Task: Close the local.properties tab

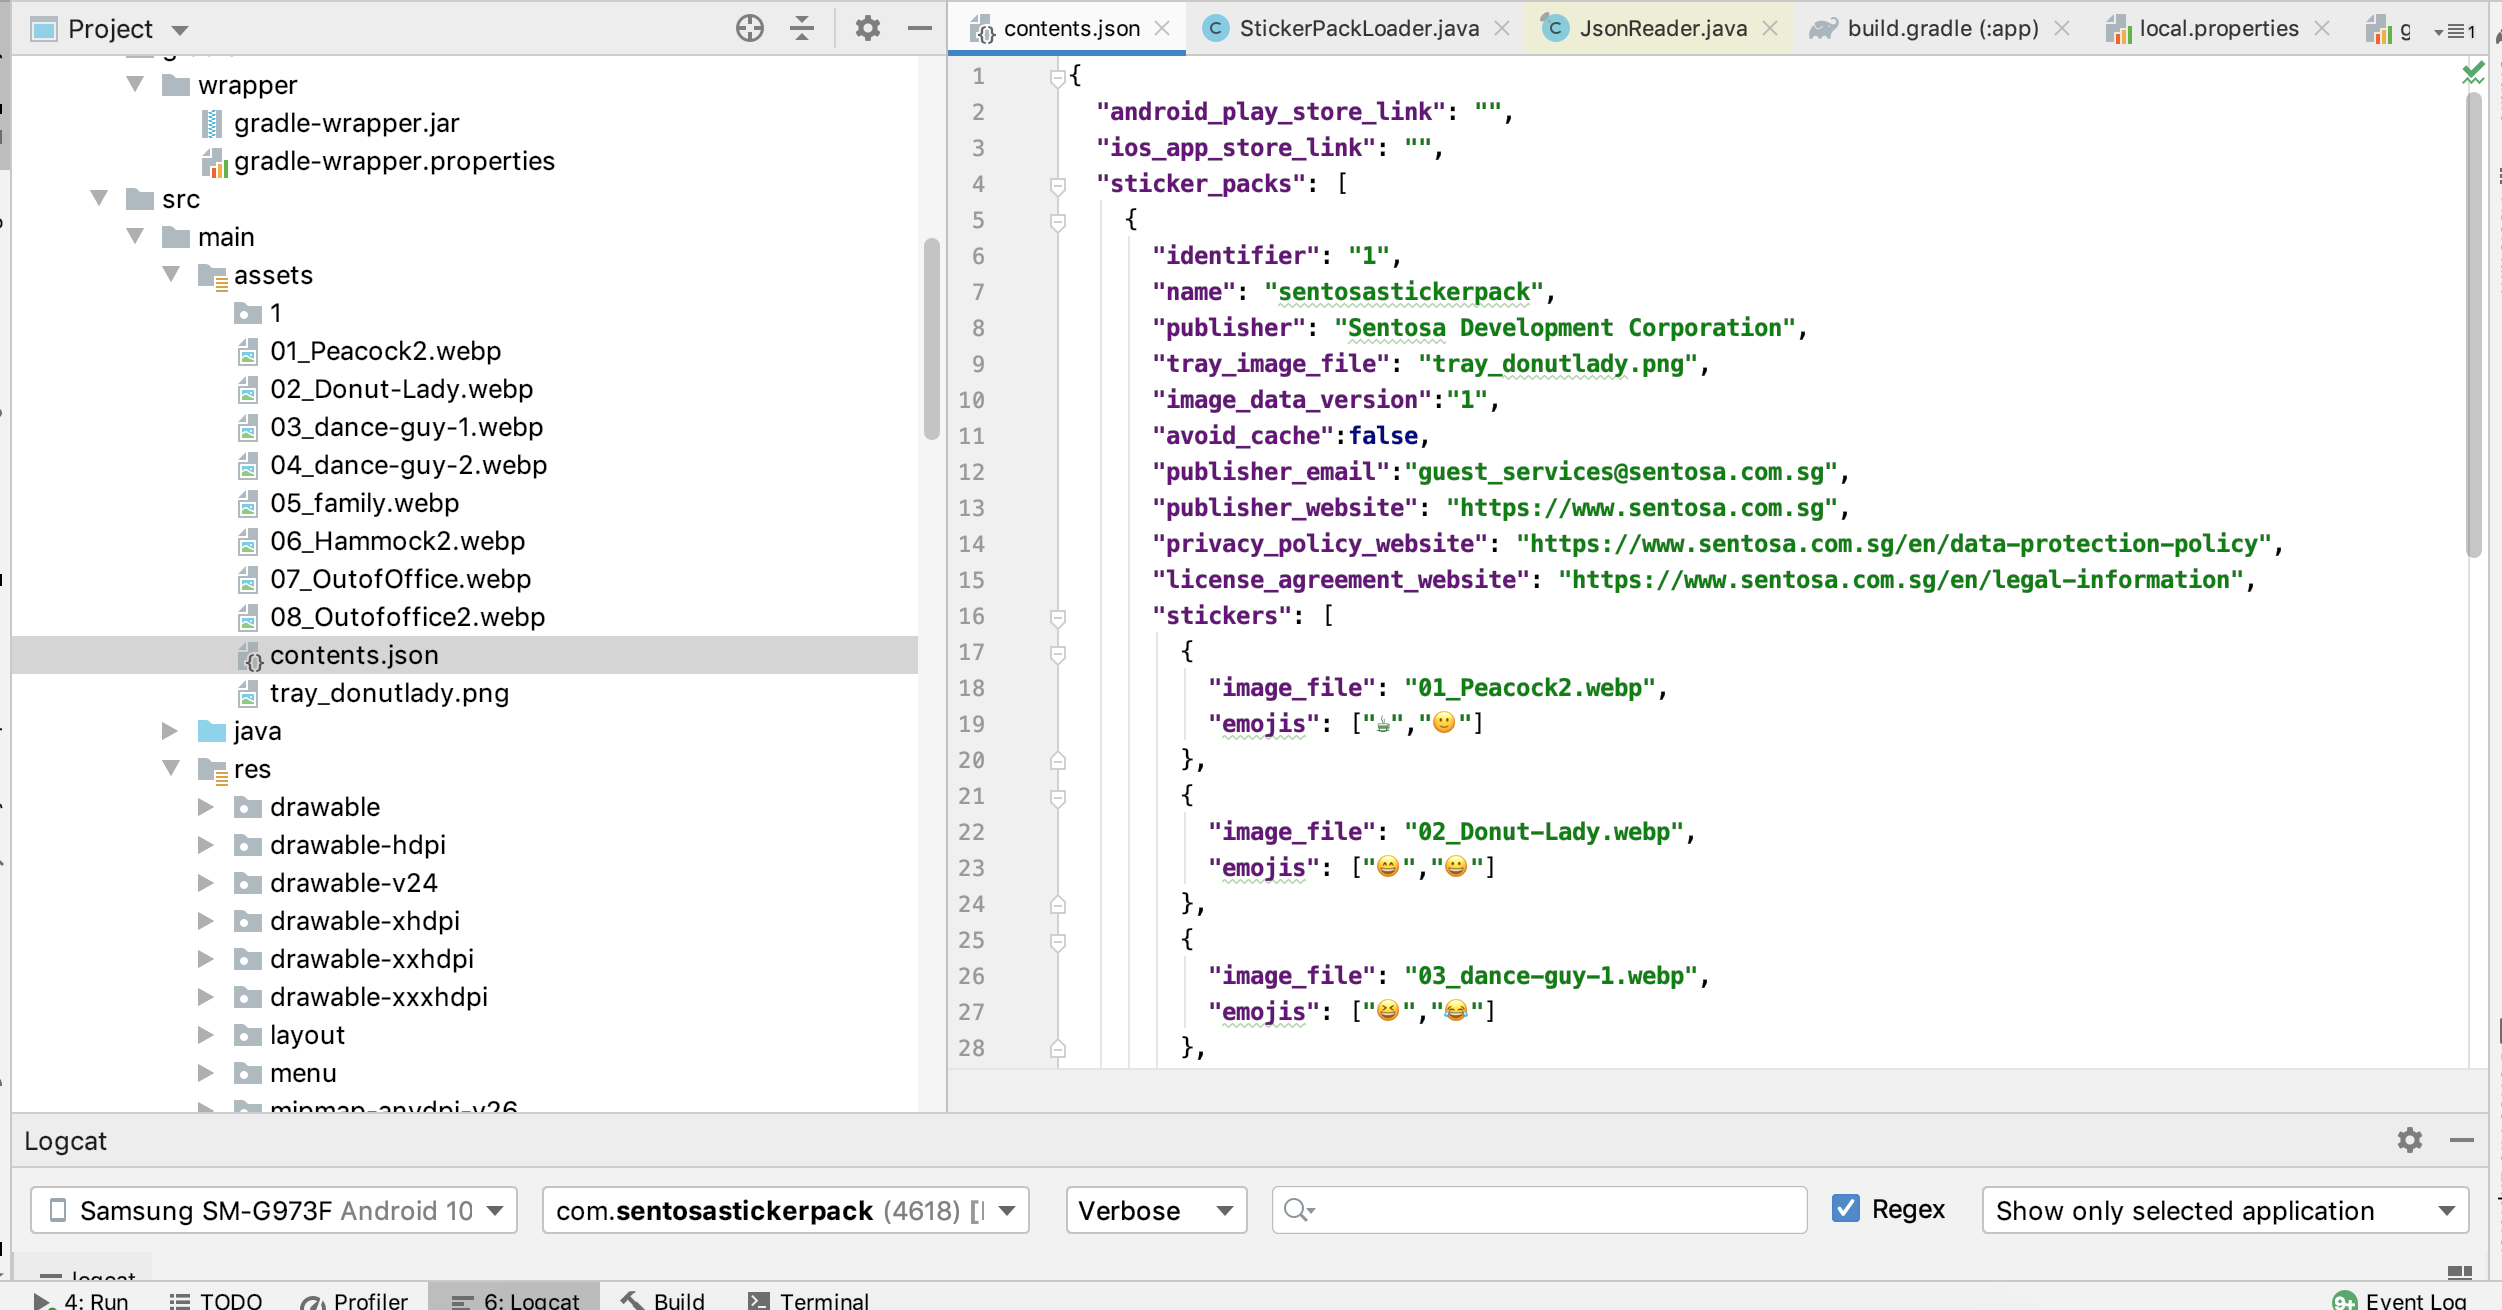Action: click(x=2322, y=28)
